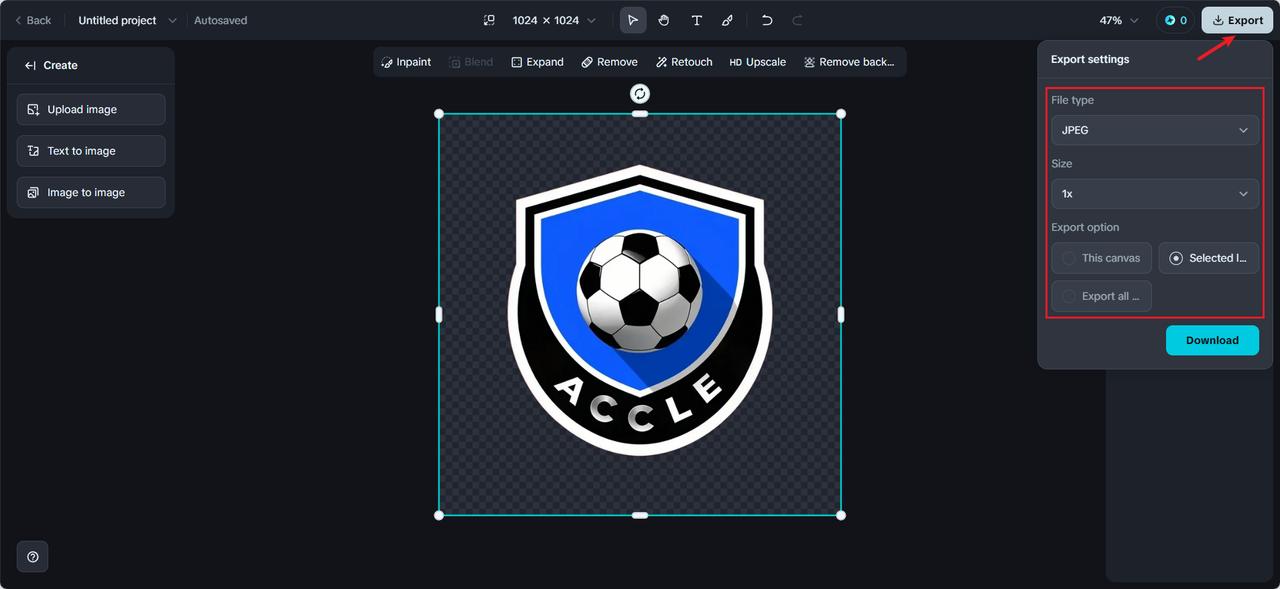Click the rotate handle above the canvas

pos(640,93)
